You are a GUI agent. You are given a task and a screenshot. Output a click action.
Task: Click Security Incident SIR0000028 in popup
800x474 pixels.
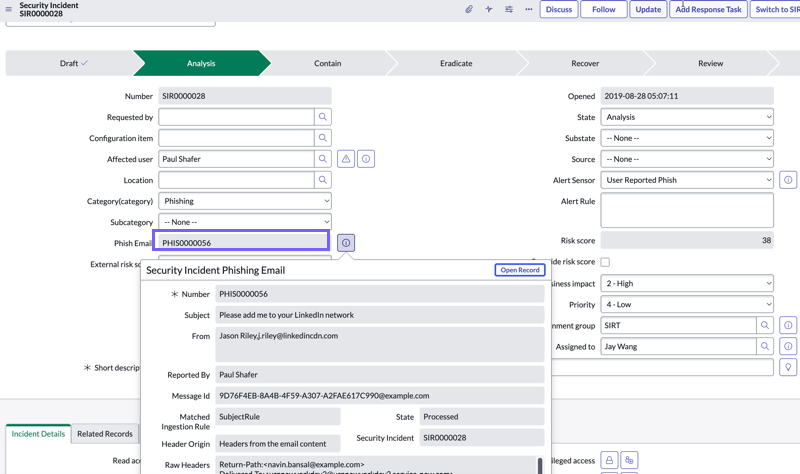[x=482, y=437]
